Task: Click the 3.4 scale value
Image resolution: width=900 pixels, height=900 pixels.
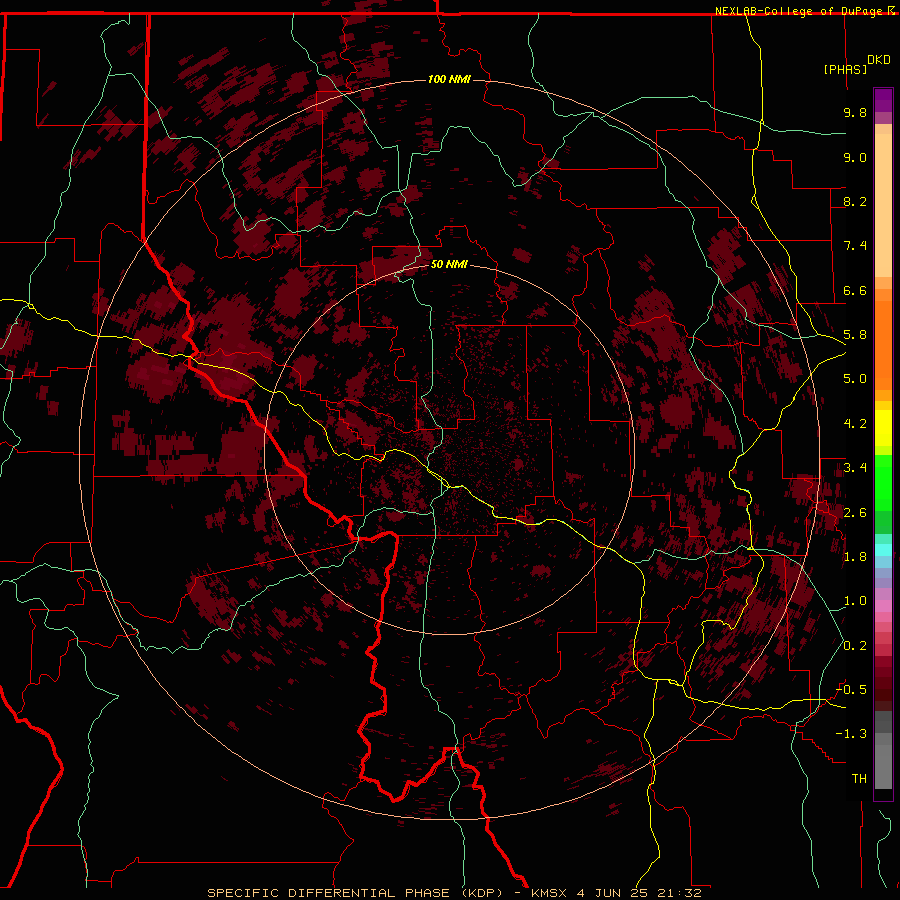Action: click(x=855, y=468)
